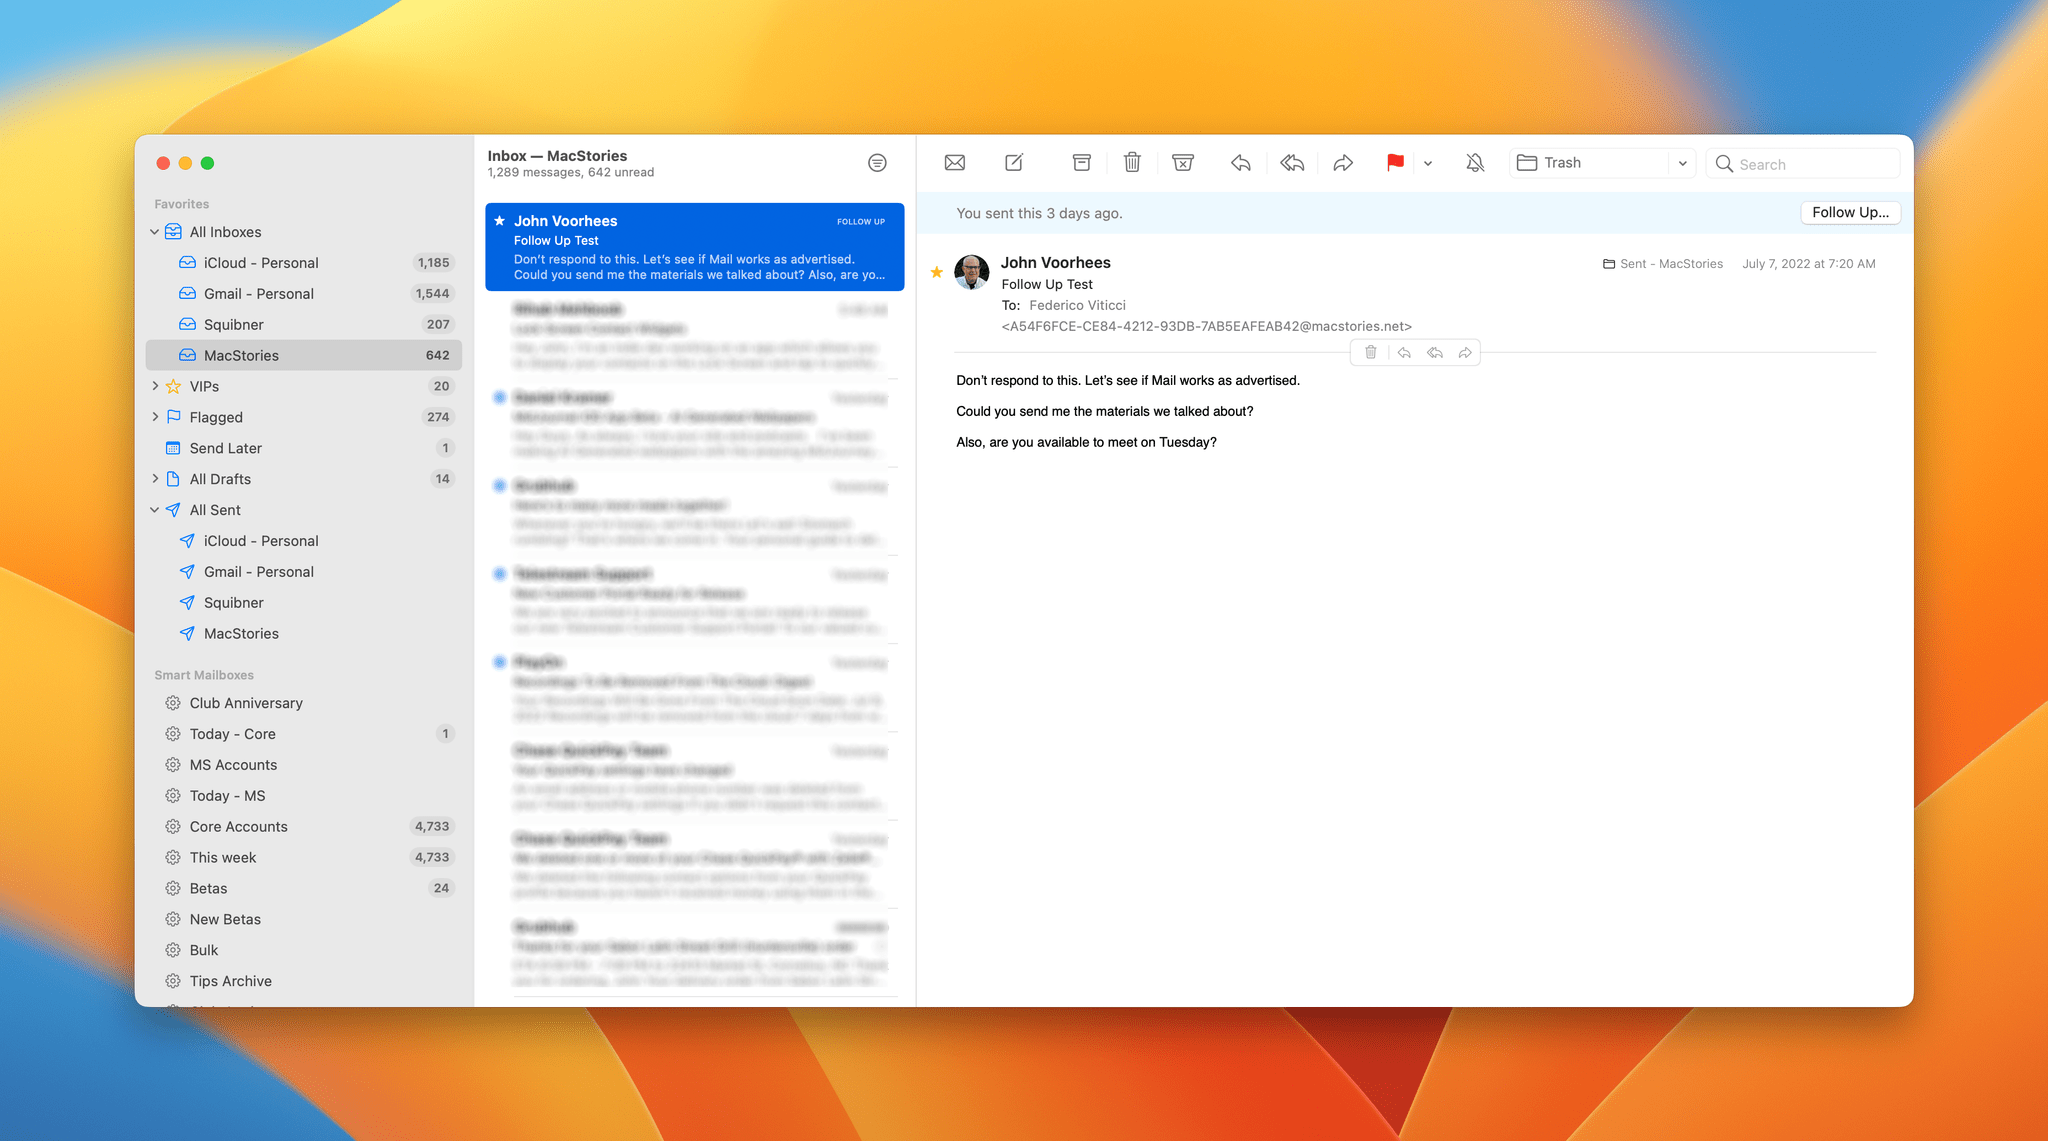The height and width of the screenshot is (1141, 2048).
Task: Archive the selected message
Action: pos(1081,163)
